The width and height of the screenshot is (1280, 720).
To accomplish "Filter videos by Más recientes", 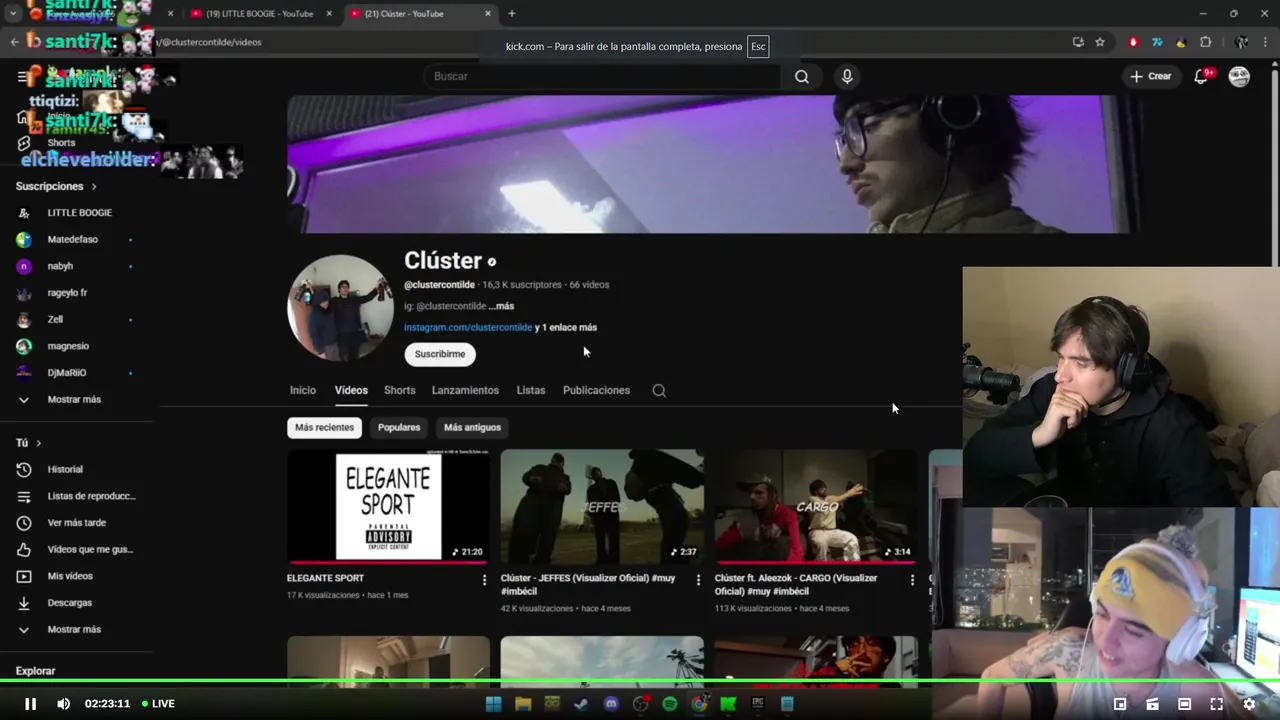I will coord(324,427).
